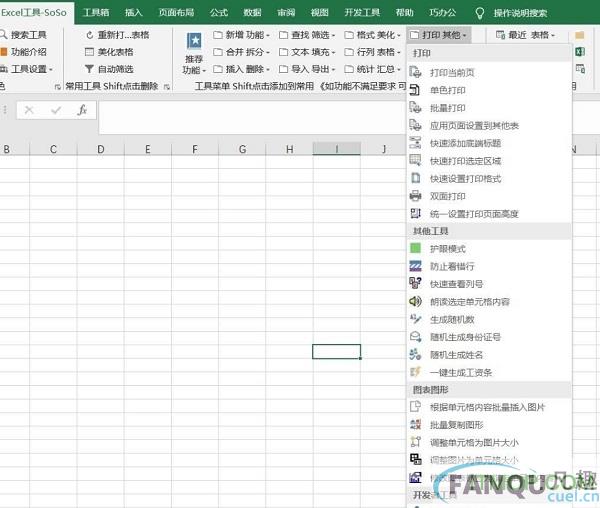Select column D header
This screenshot has width=600, height=508.
click(x=101, y=149)
